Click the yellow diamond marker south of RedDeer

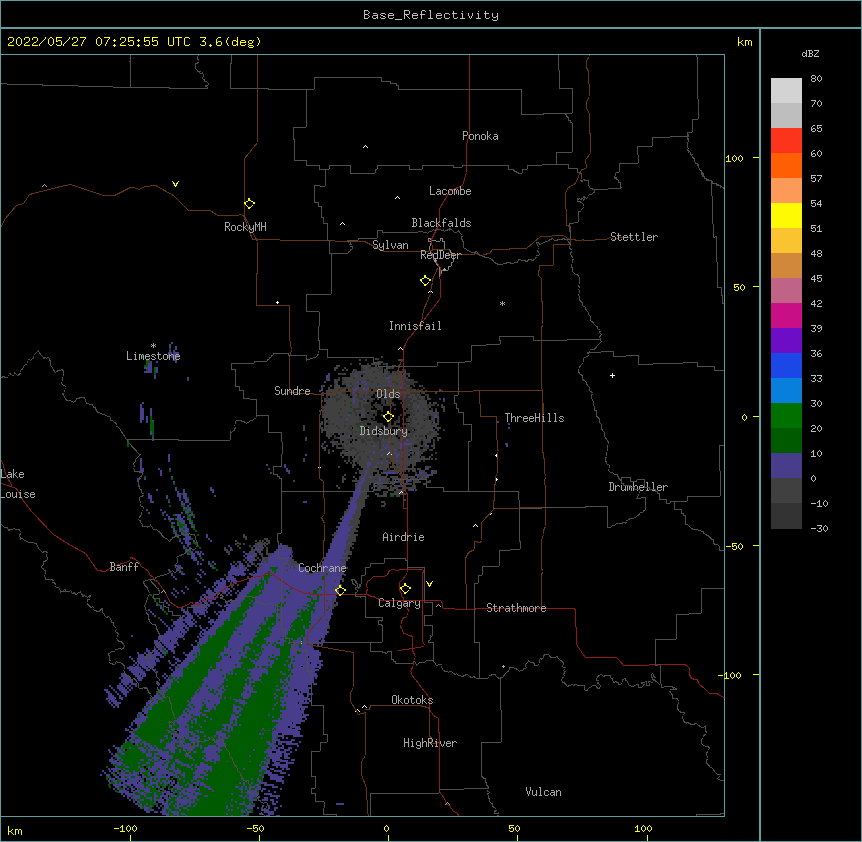pos(426,281)
